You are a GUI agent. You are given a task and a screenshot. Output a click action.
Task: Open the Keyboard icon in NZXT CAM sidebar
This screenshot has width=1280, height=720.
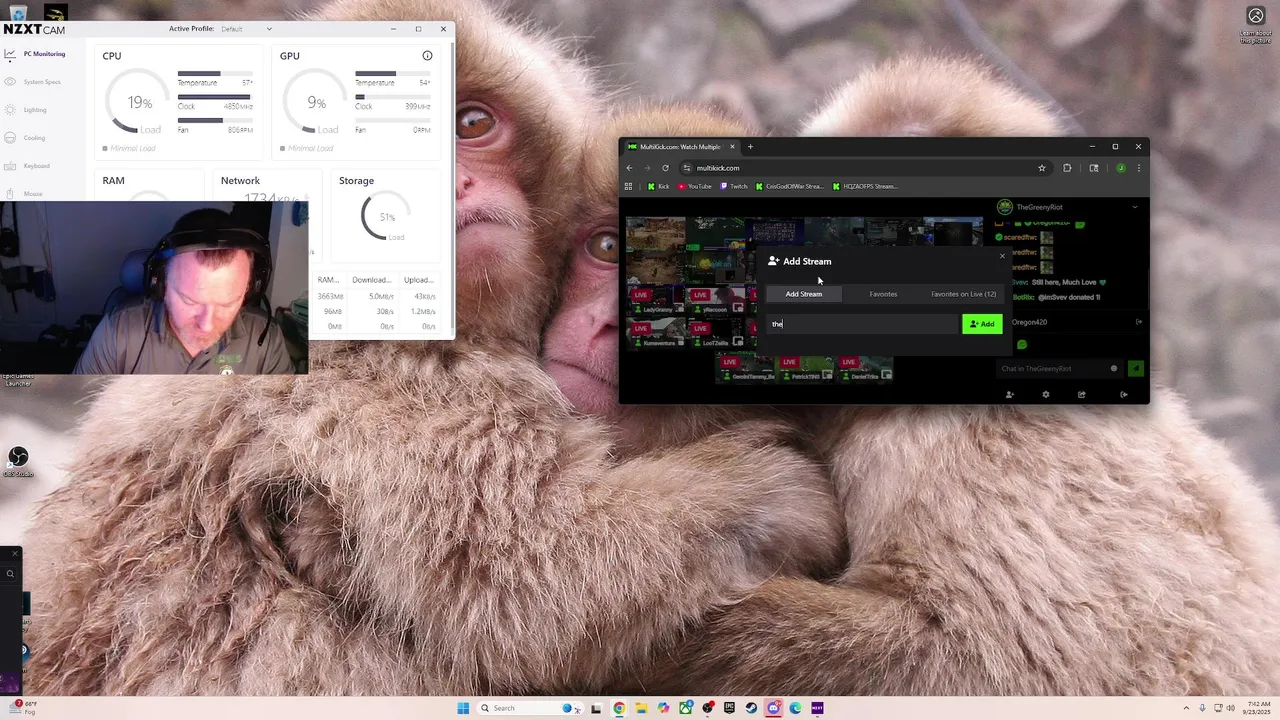click(x=10, y=166)
